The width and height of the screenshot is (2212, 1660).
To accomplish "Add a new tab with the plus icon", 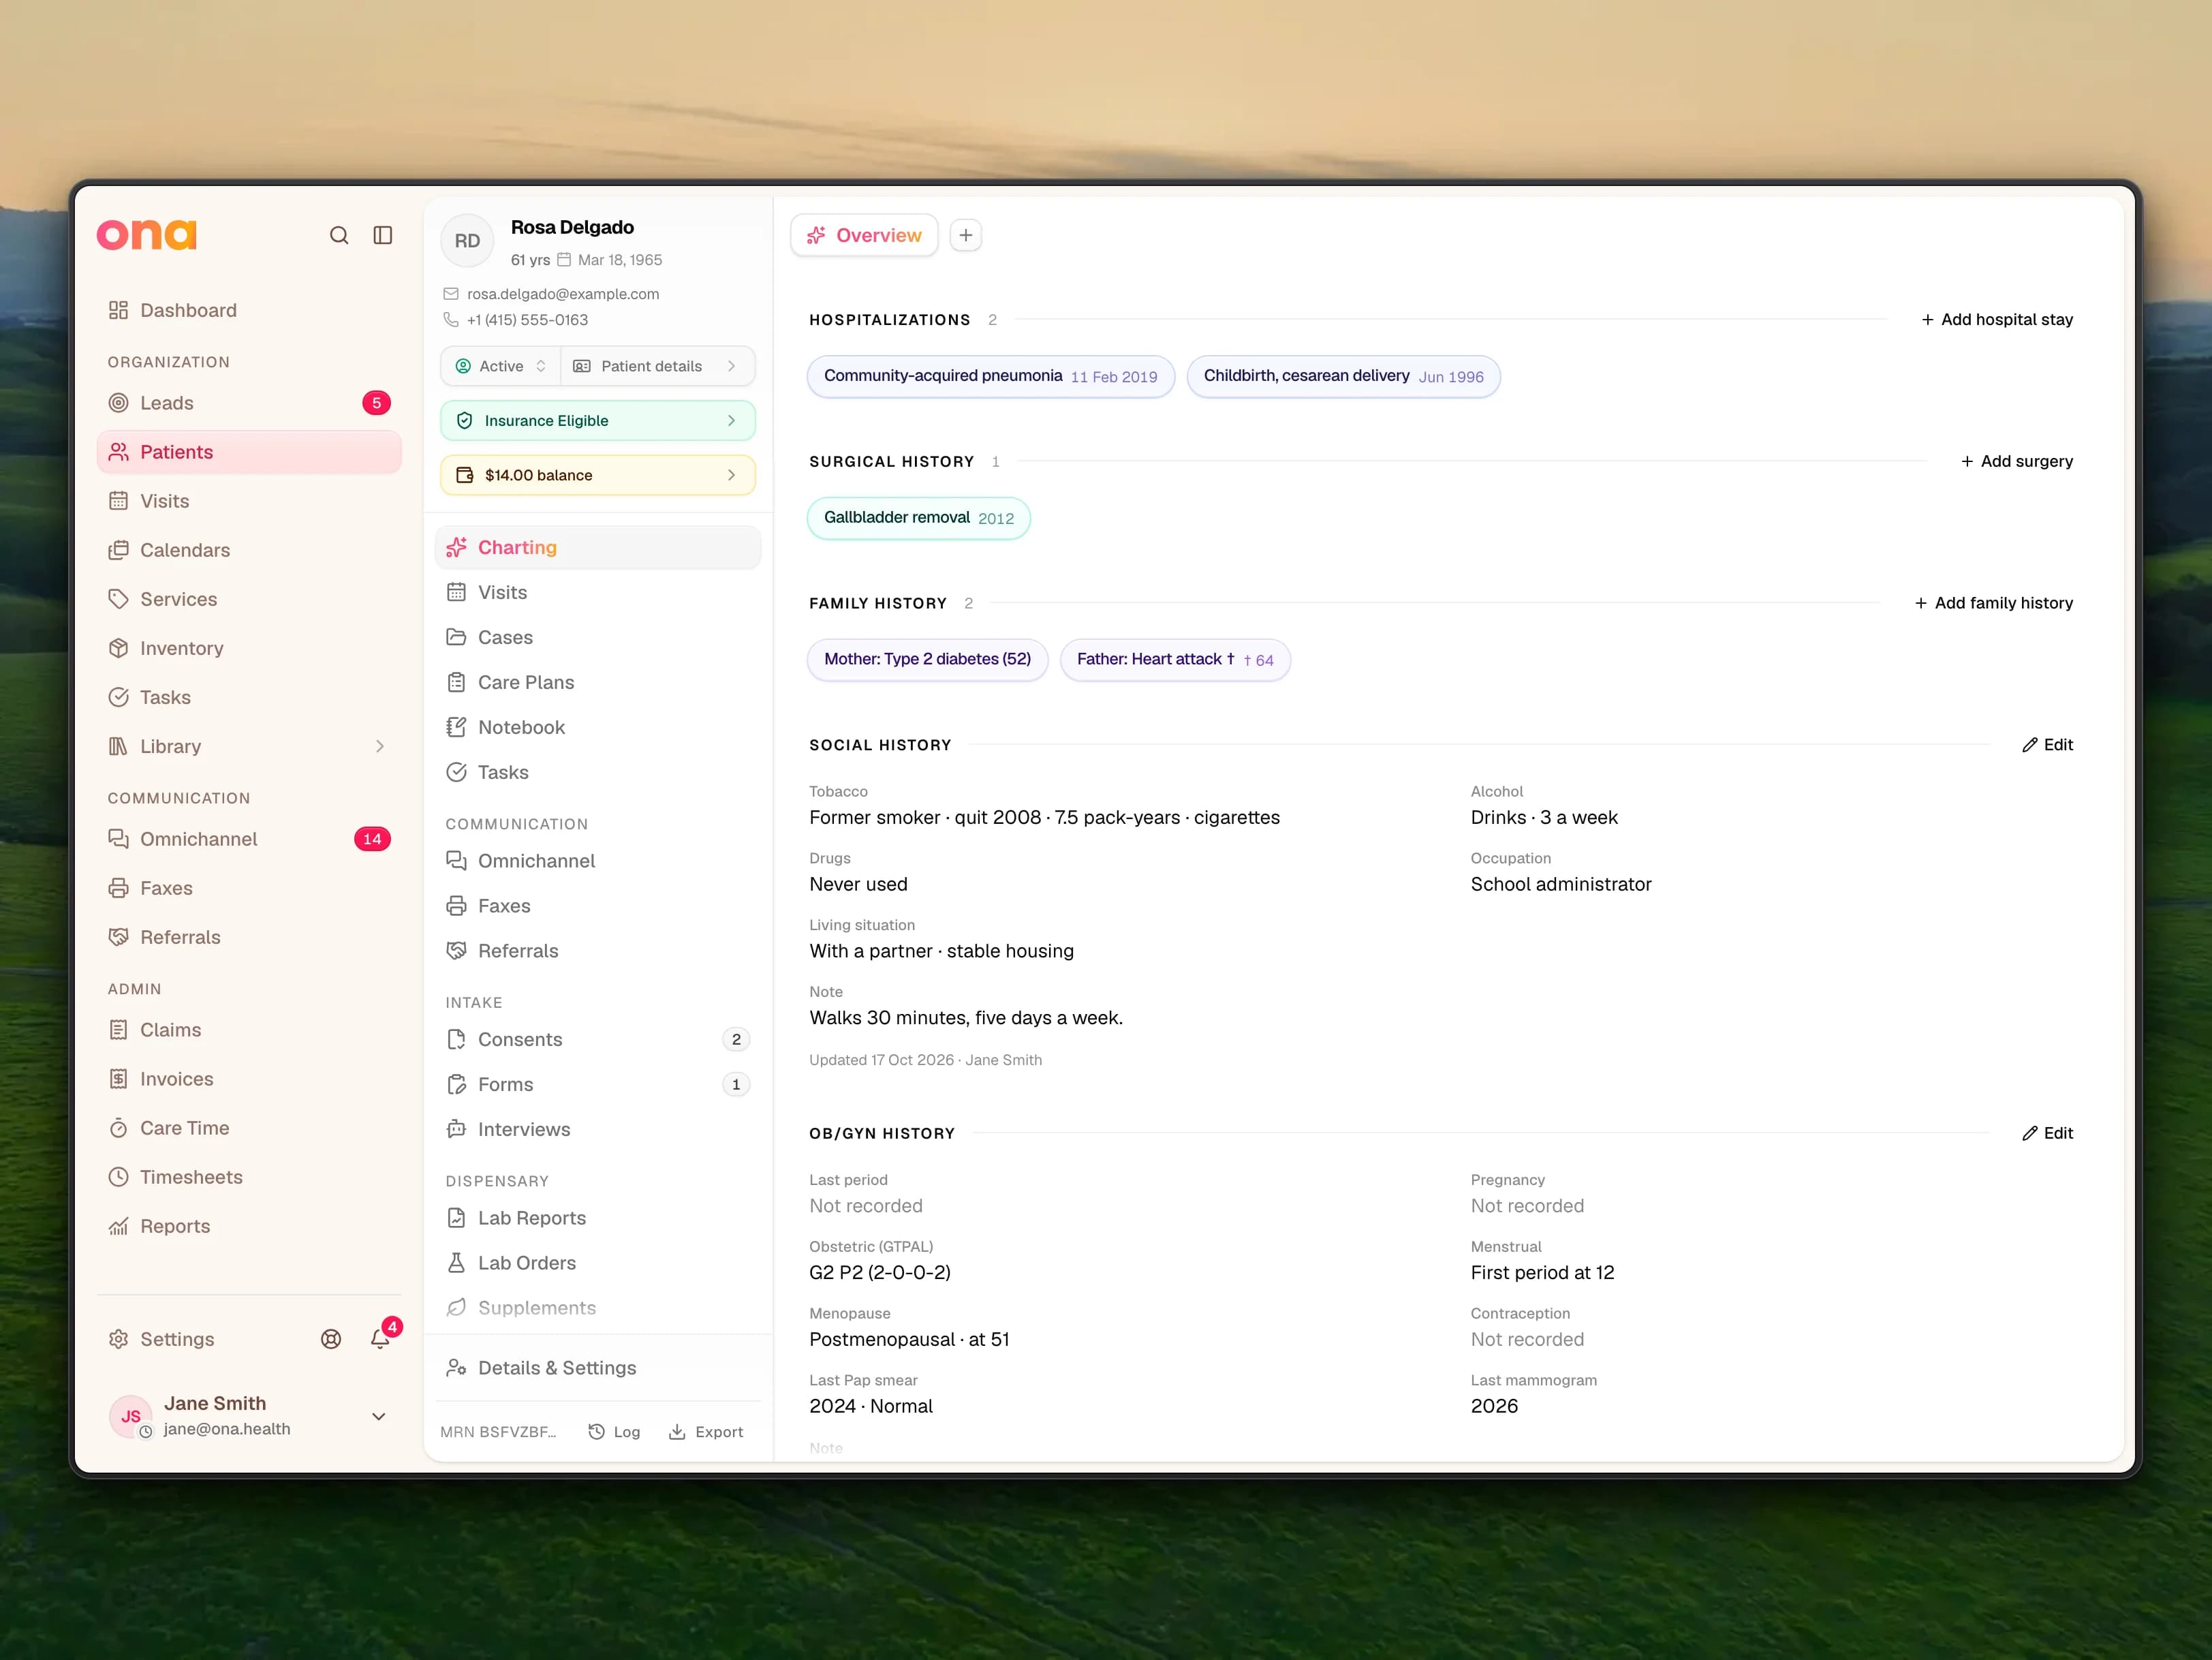I will coord(965,235).
